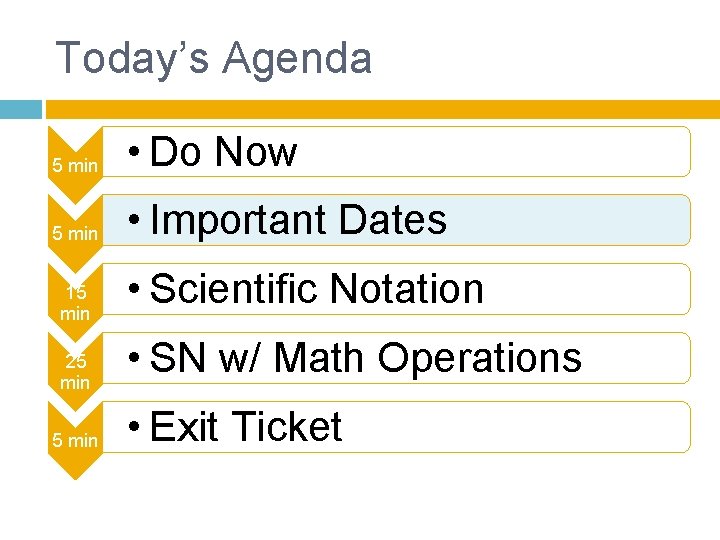Image resolution: width=720 pixels, height=540 pixels.
Task: Select the "Exit Ticket" agenda text
Action: pyautogui.click(x=246, y=427)
